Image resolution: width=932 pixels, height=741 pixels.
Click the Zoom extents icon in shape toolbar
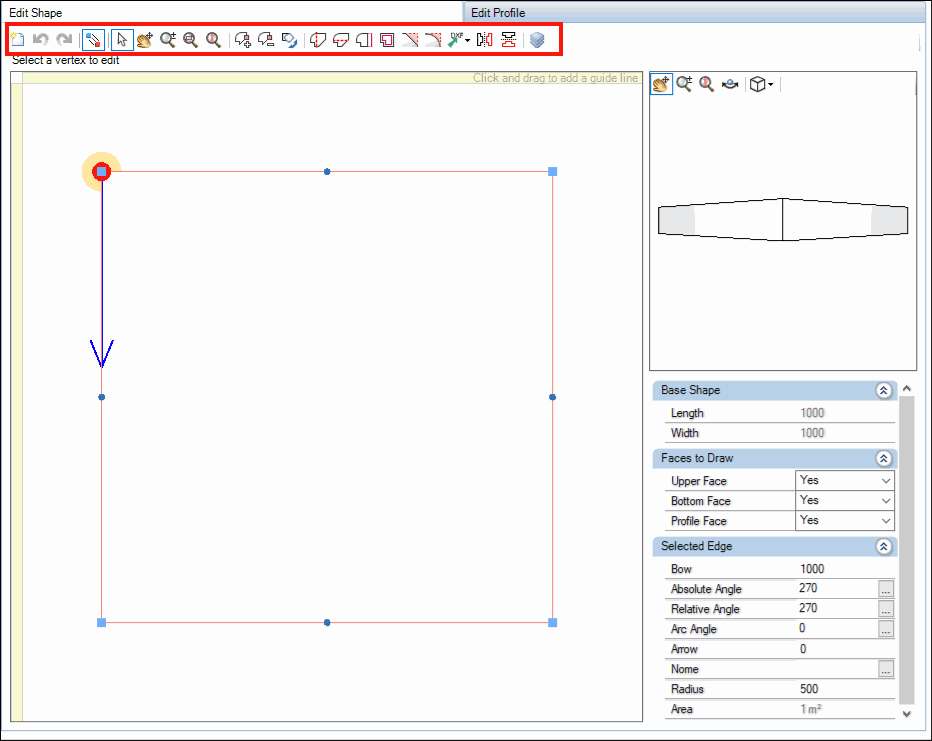click(213, 40)
